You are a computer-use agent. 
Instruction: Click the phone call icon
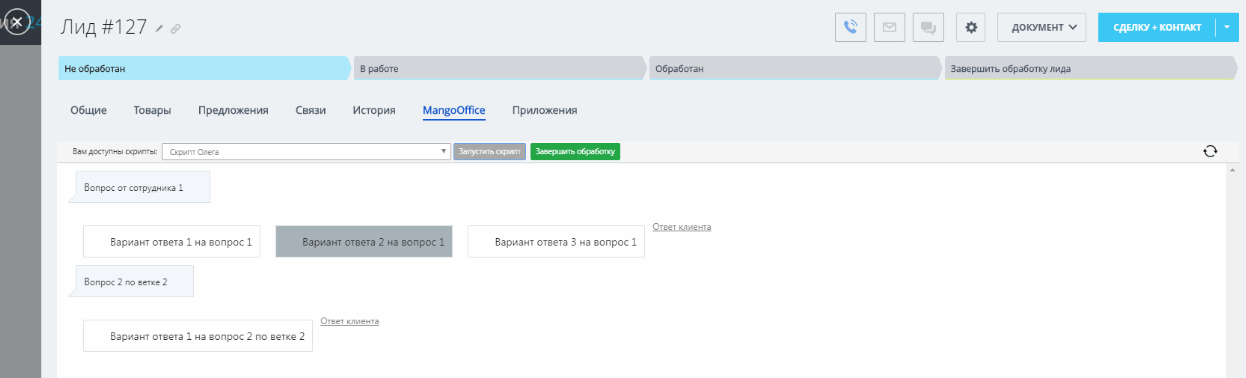(x=851, y=28)
